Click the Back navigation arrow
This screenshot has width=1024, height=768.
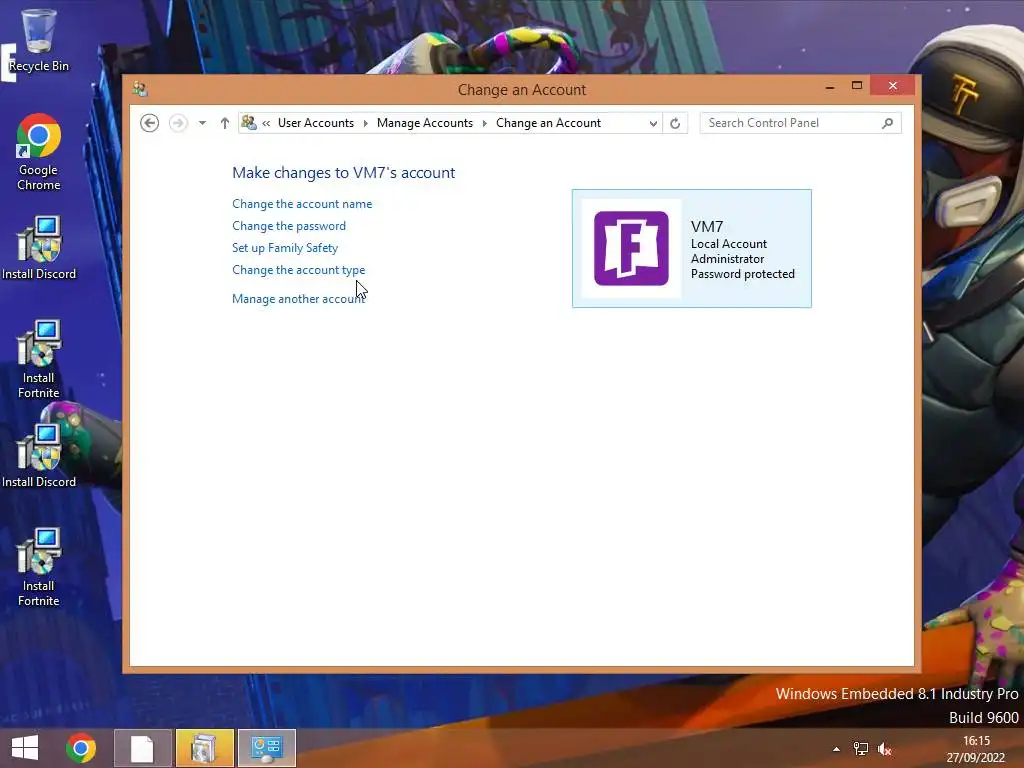150,123
